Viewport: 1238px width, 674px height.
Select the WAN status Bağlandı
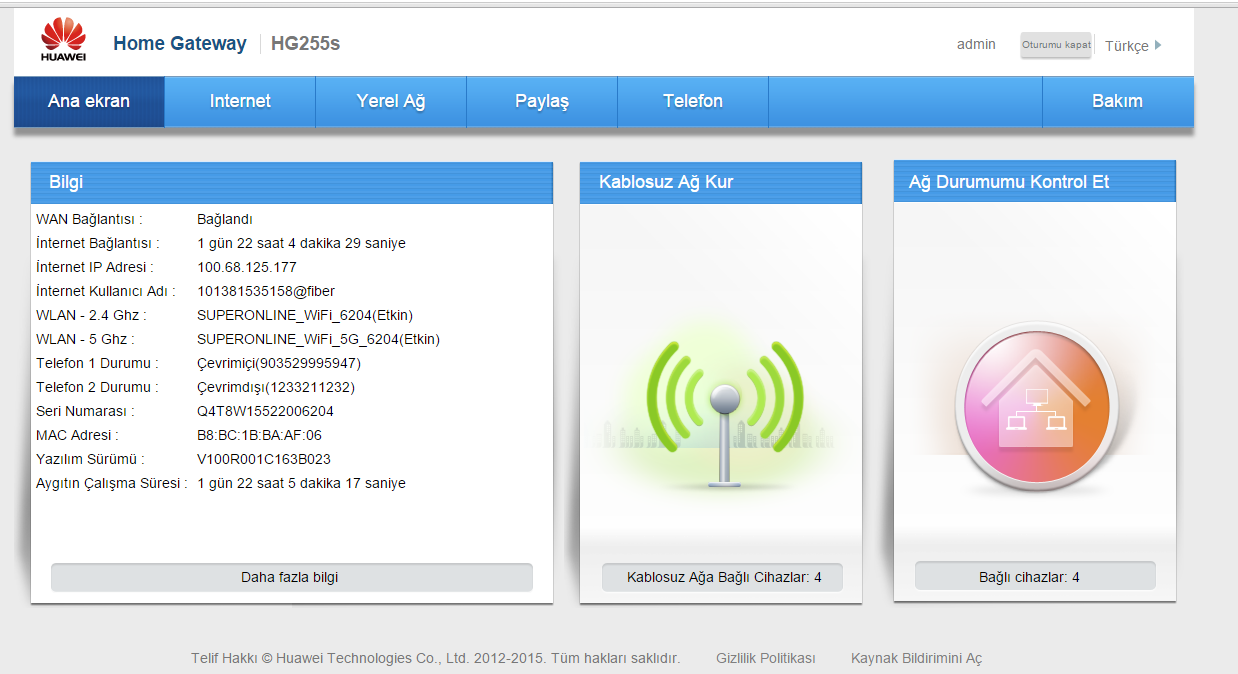click(225, 219)
